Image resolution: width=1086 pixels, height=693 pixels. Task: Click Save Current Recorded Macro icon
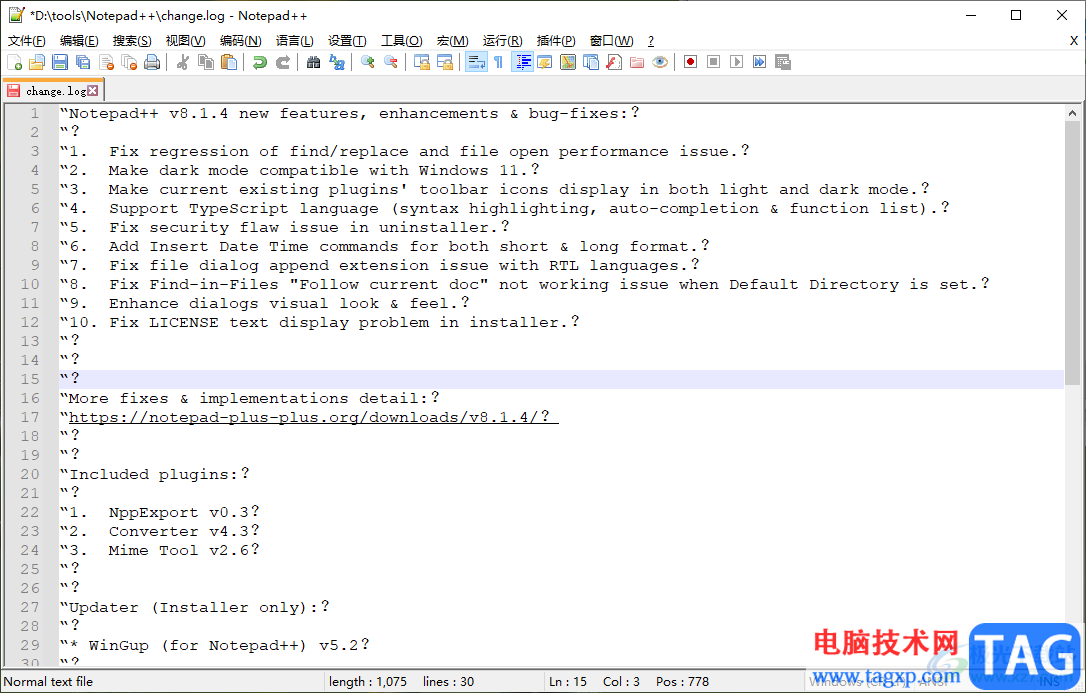tap(783, 62)
